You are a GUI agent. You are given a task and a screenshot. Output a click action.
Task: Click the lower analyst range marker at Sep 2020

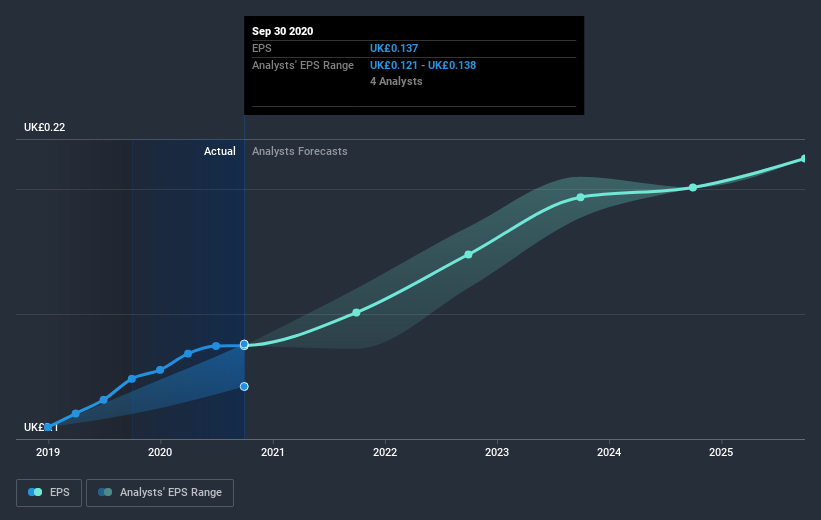(244, 386)
